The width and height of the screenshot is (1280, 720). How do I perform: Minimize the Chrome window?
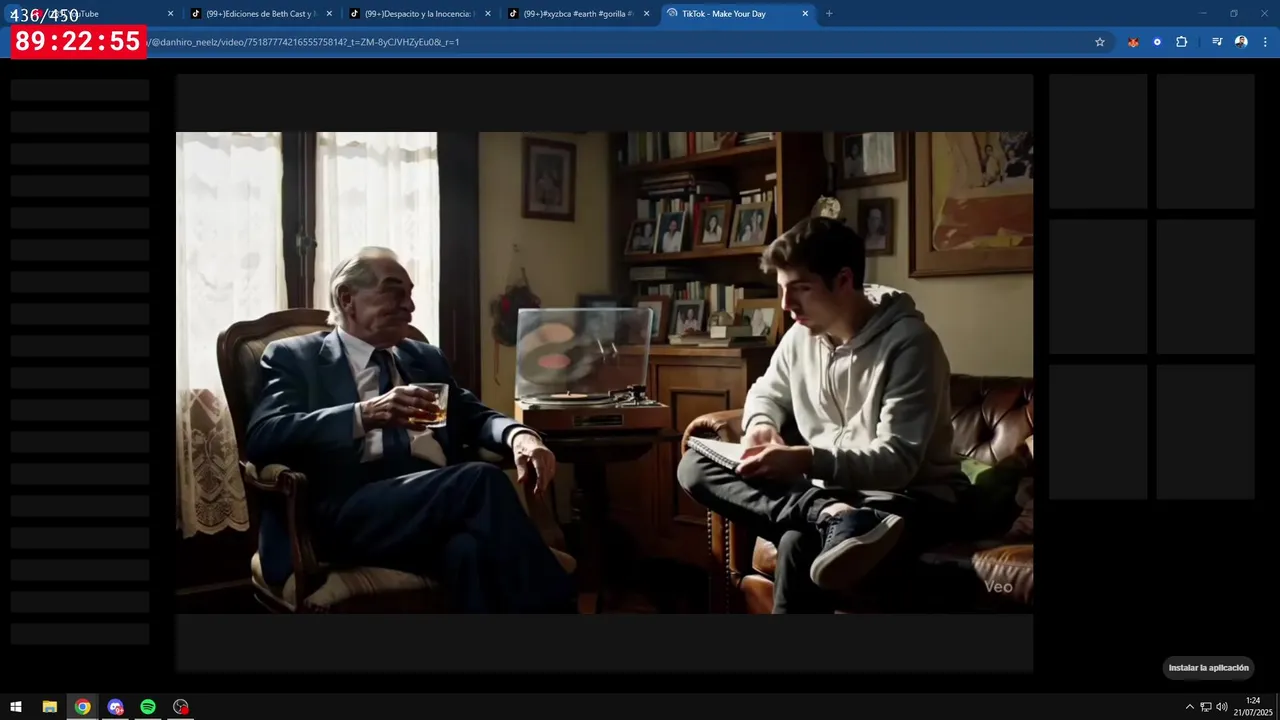point(1204,13)
